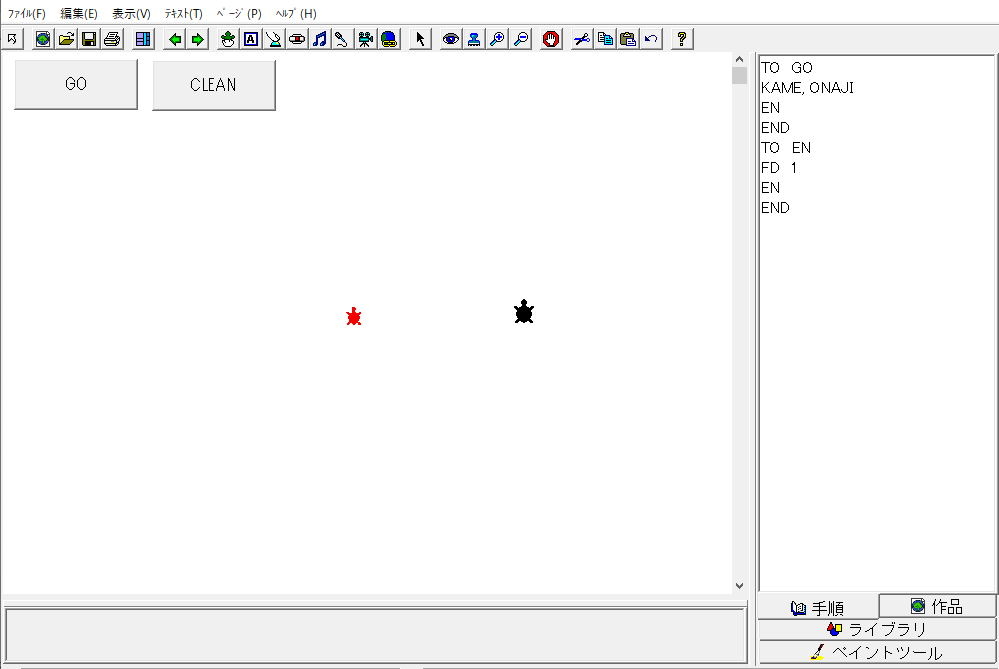Click the scissors cut icon
The height and width of the screenshot is (669, 999).
(x=582, y=39)
